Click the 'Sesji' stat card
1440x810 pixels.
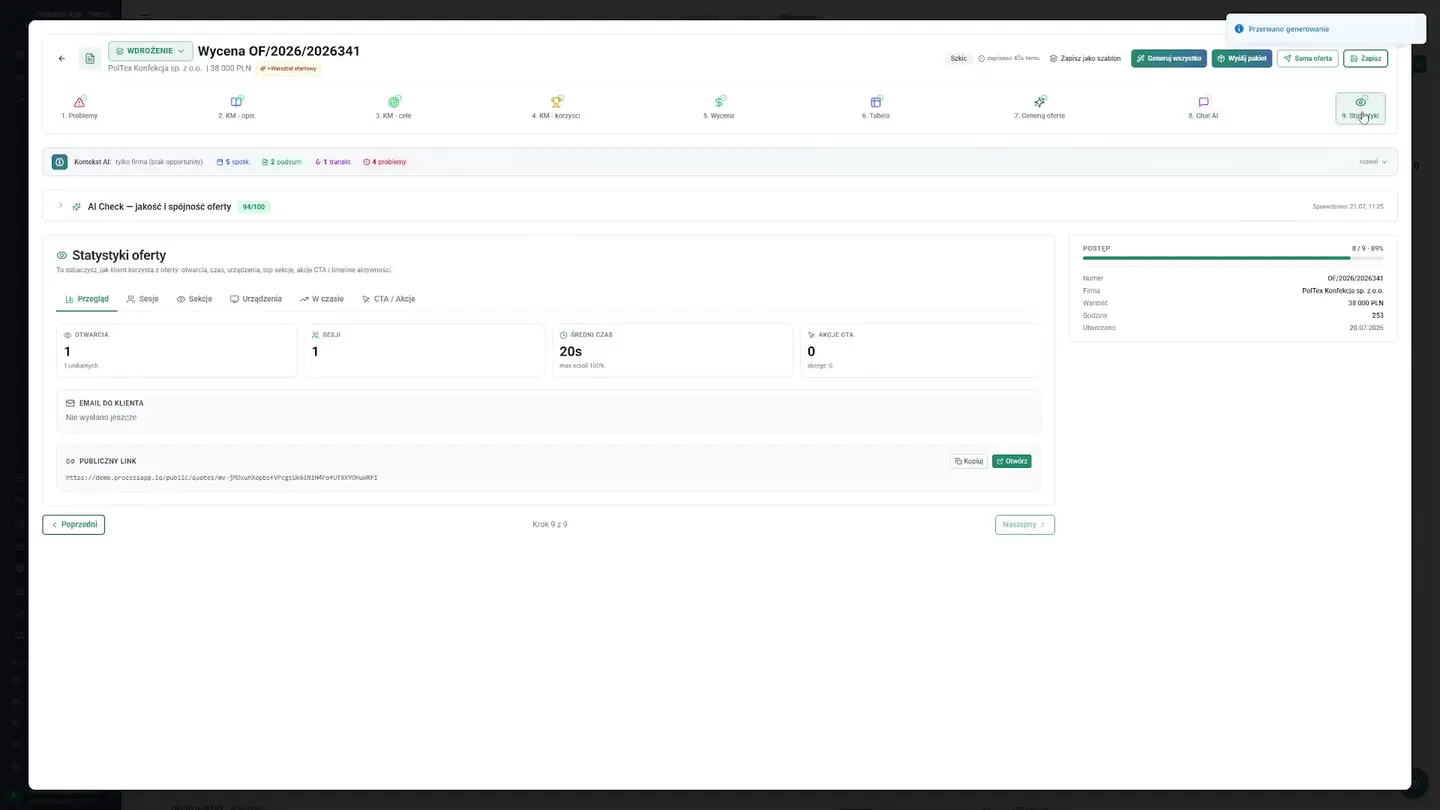(425, 350)
